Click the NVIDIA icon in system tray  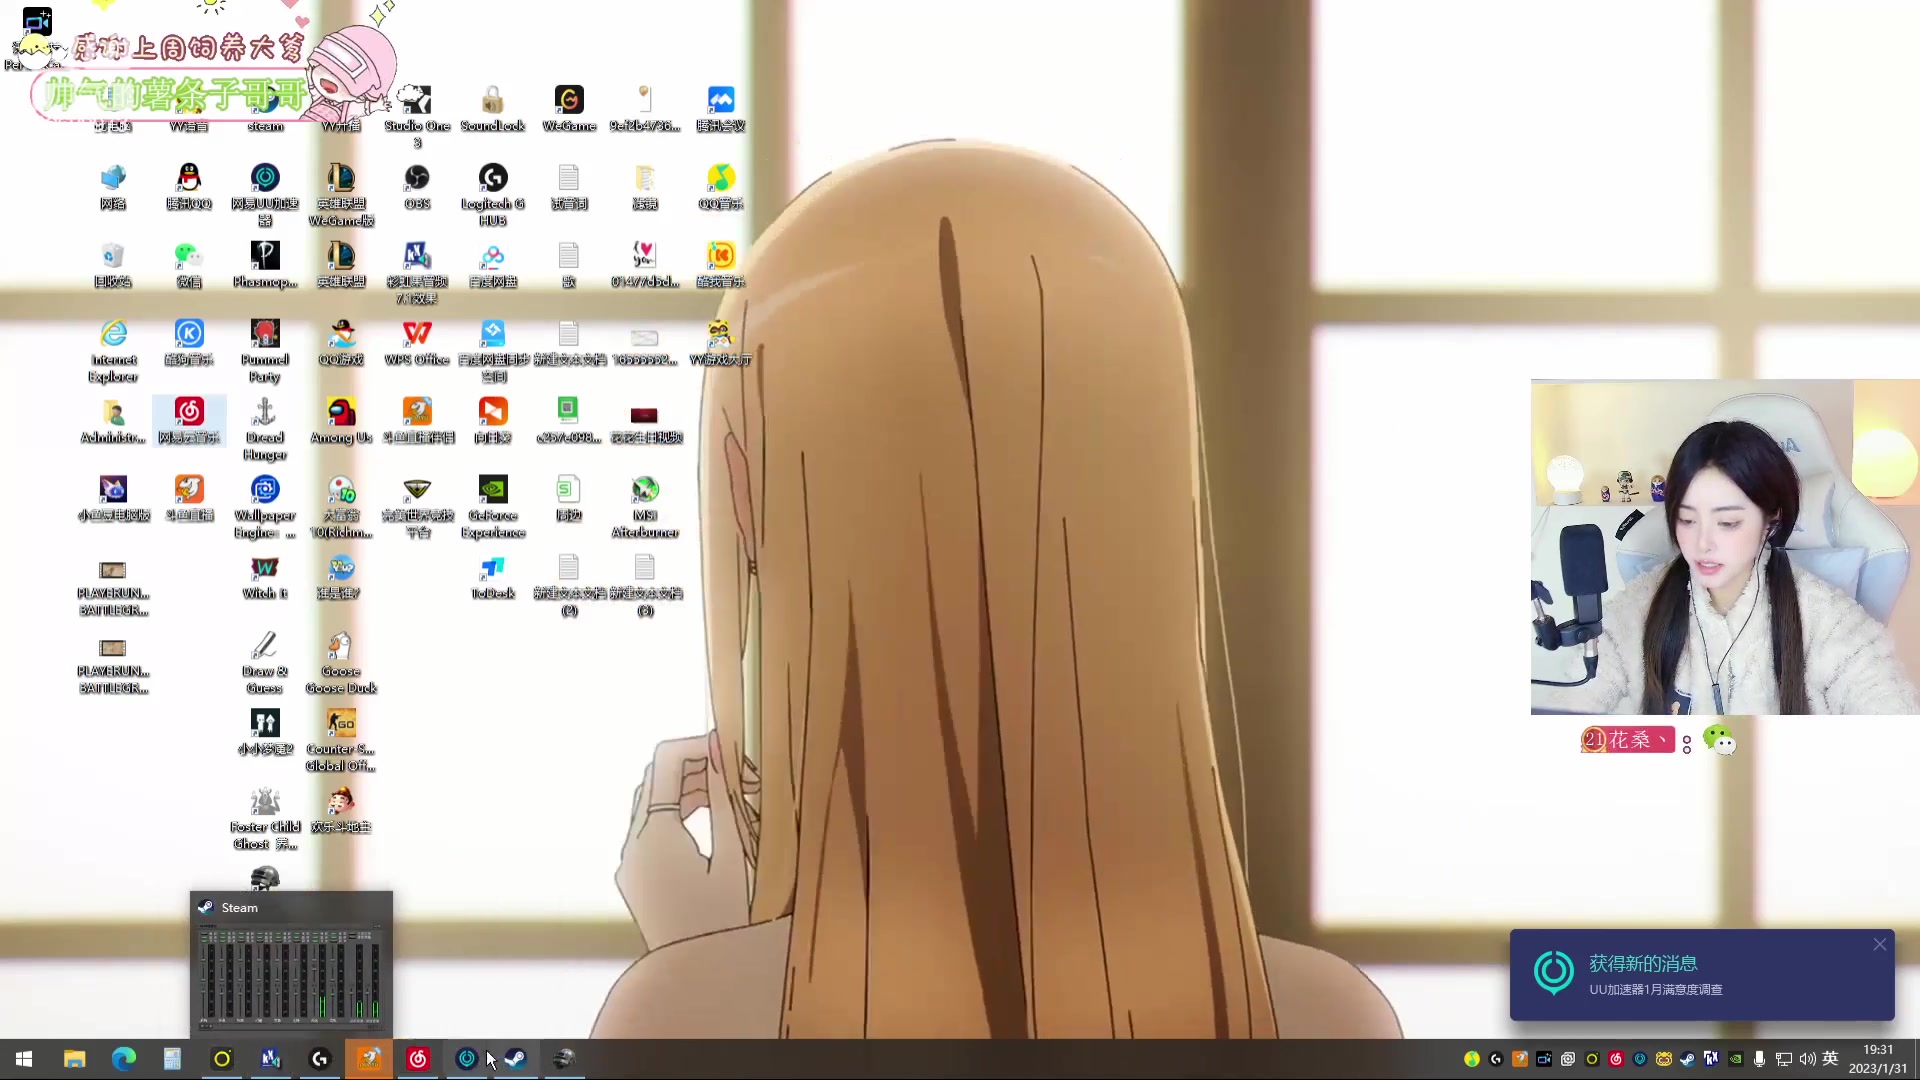[x=1735, y=1059]
